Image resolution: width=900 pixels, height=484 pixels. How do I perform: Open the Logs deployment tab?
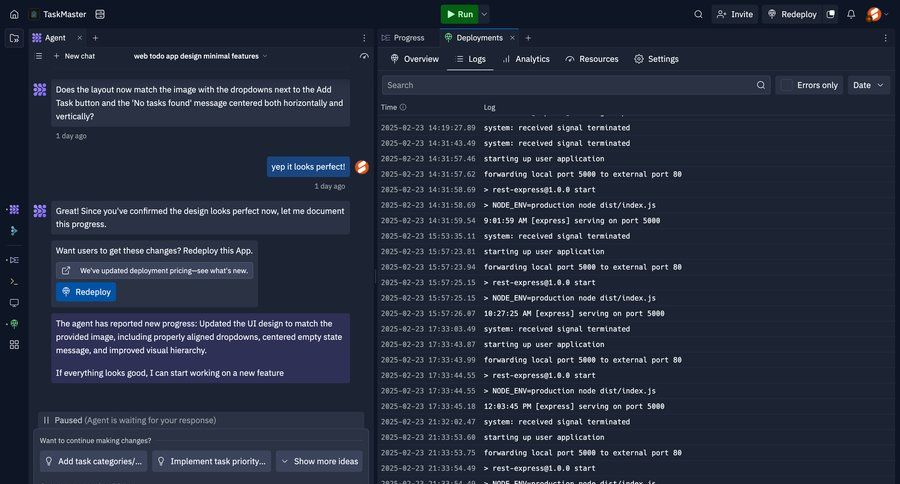pos(470,59)
